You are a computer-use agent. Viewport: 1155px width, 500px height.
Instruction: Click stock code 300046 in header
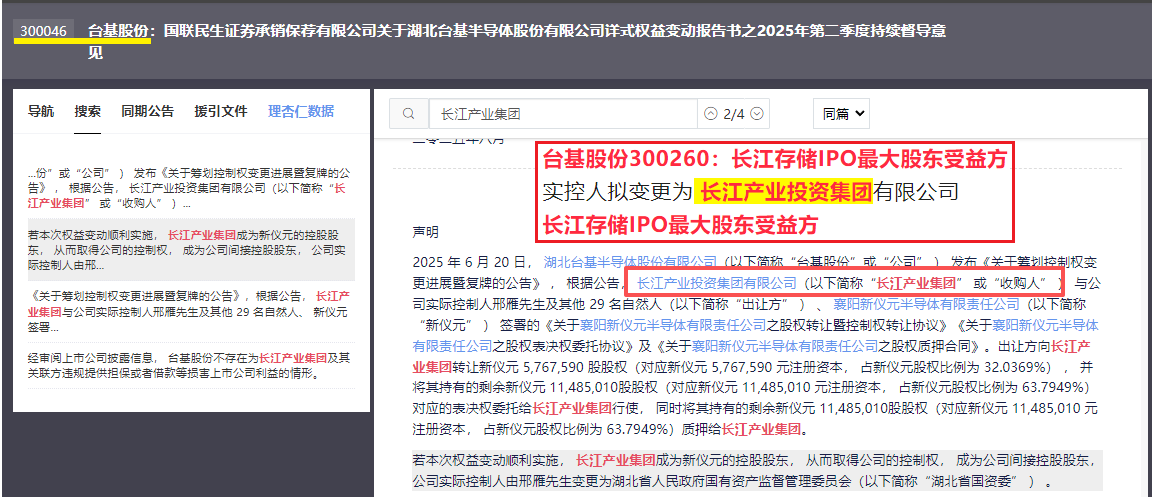(x=44, y=31)
